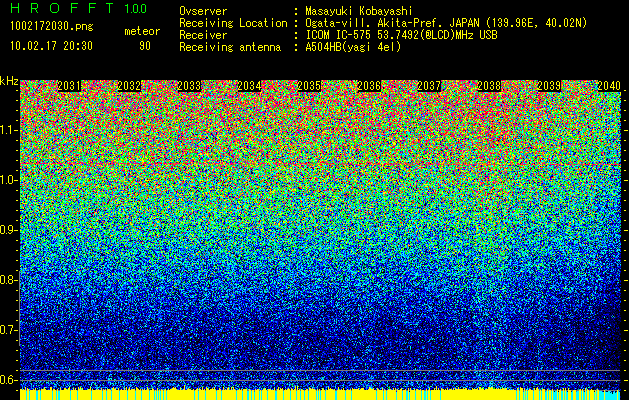
Task: Click the kHz axis unit label
Action: point(9,81)
